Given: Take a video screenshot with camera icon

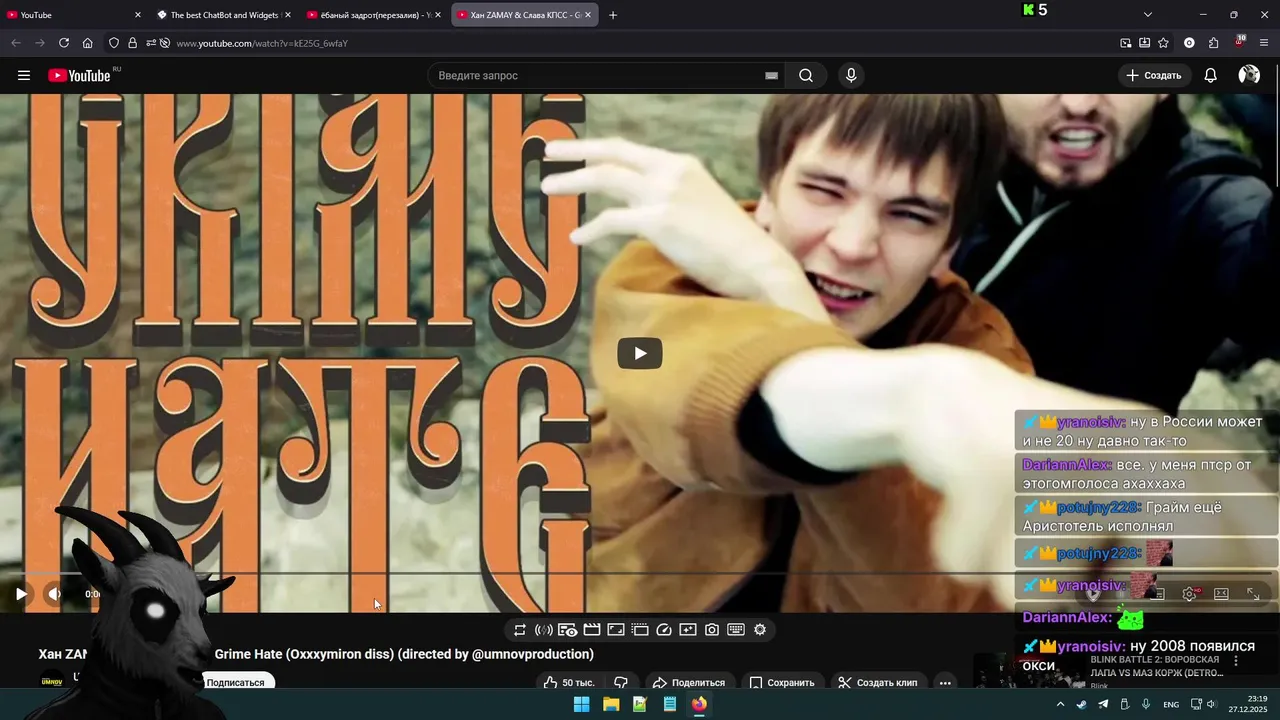Looking at the screenshot, I should click(712, 630).
